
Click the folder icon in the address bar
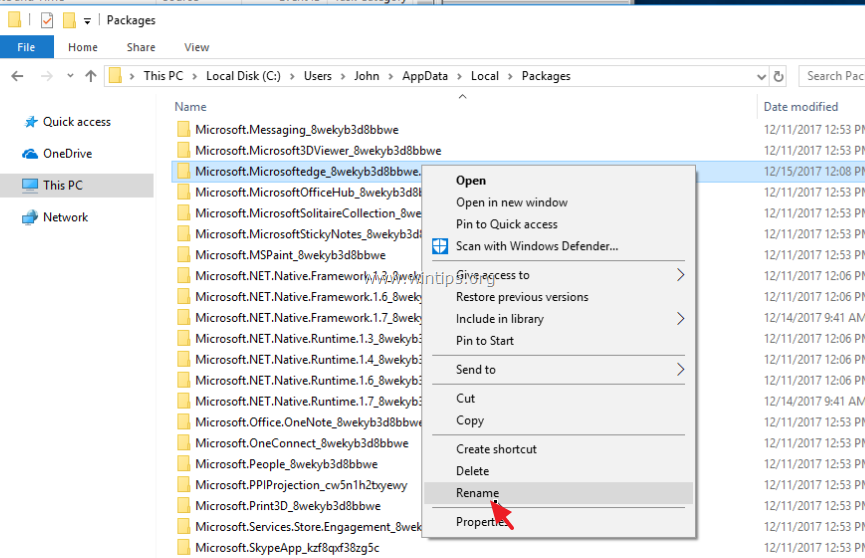coord(115,76)
